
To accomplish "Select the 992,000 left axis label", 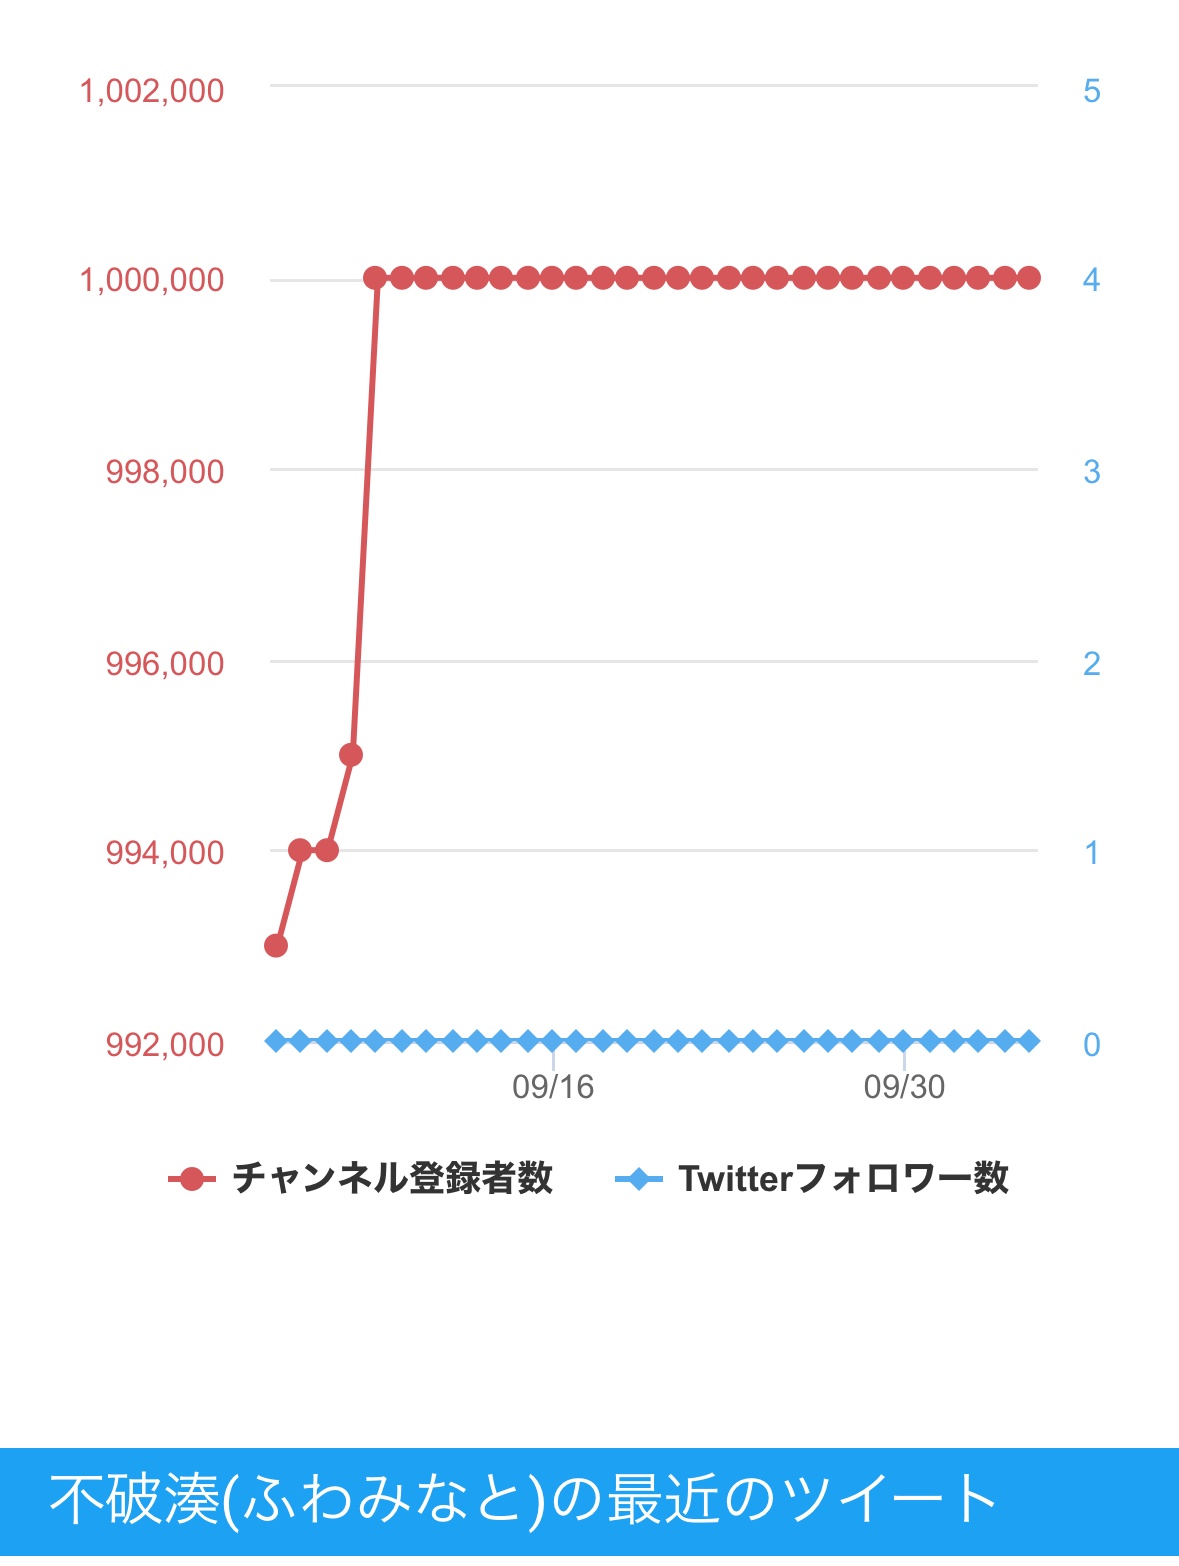I will pyautogui.click(x=165, y=1044).
